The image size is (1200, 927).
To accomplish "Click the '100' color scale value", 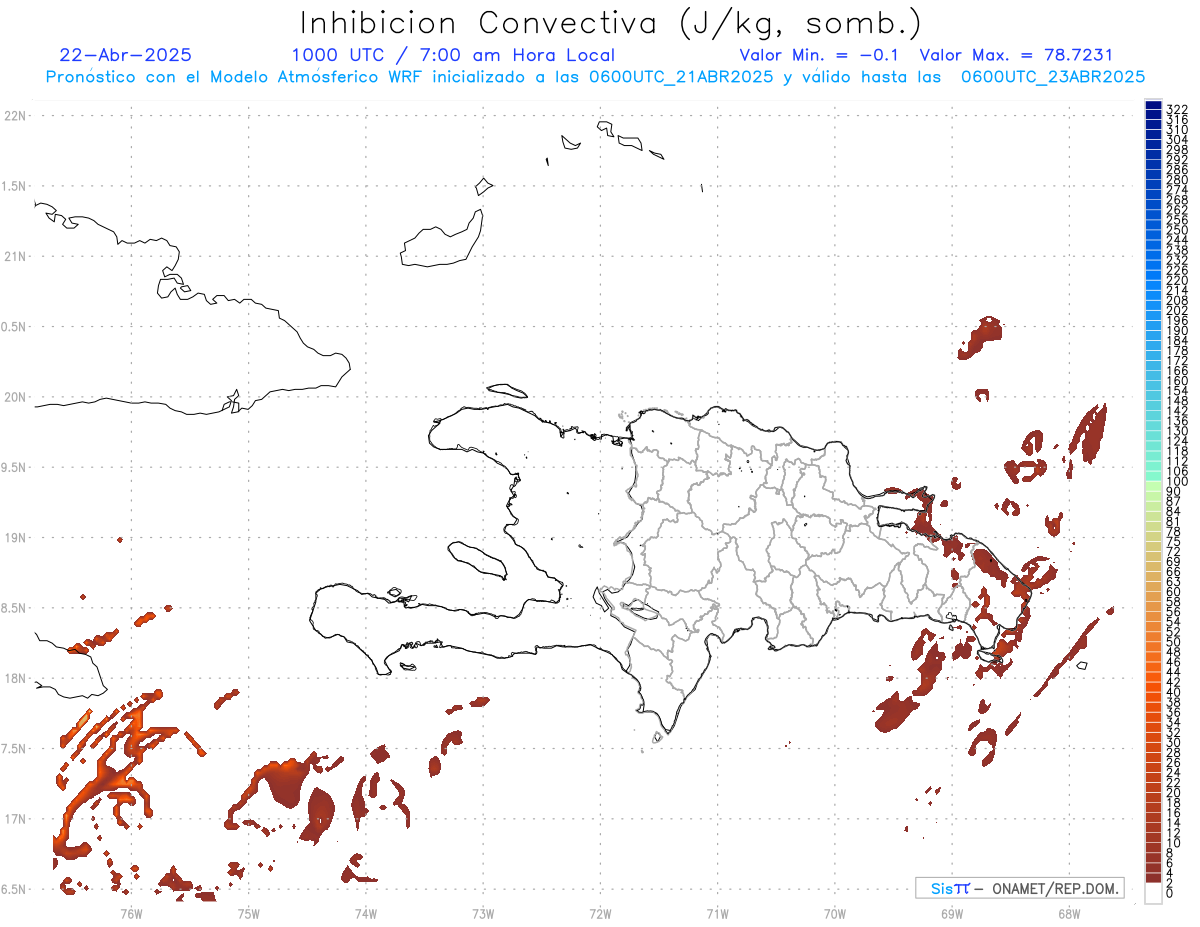I will [x=1176, y=482].
